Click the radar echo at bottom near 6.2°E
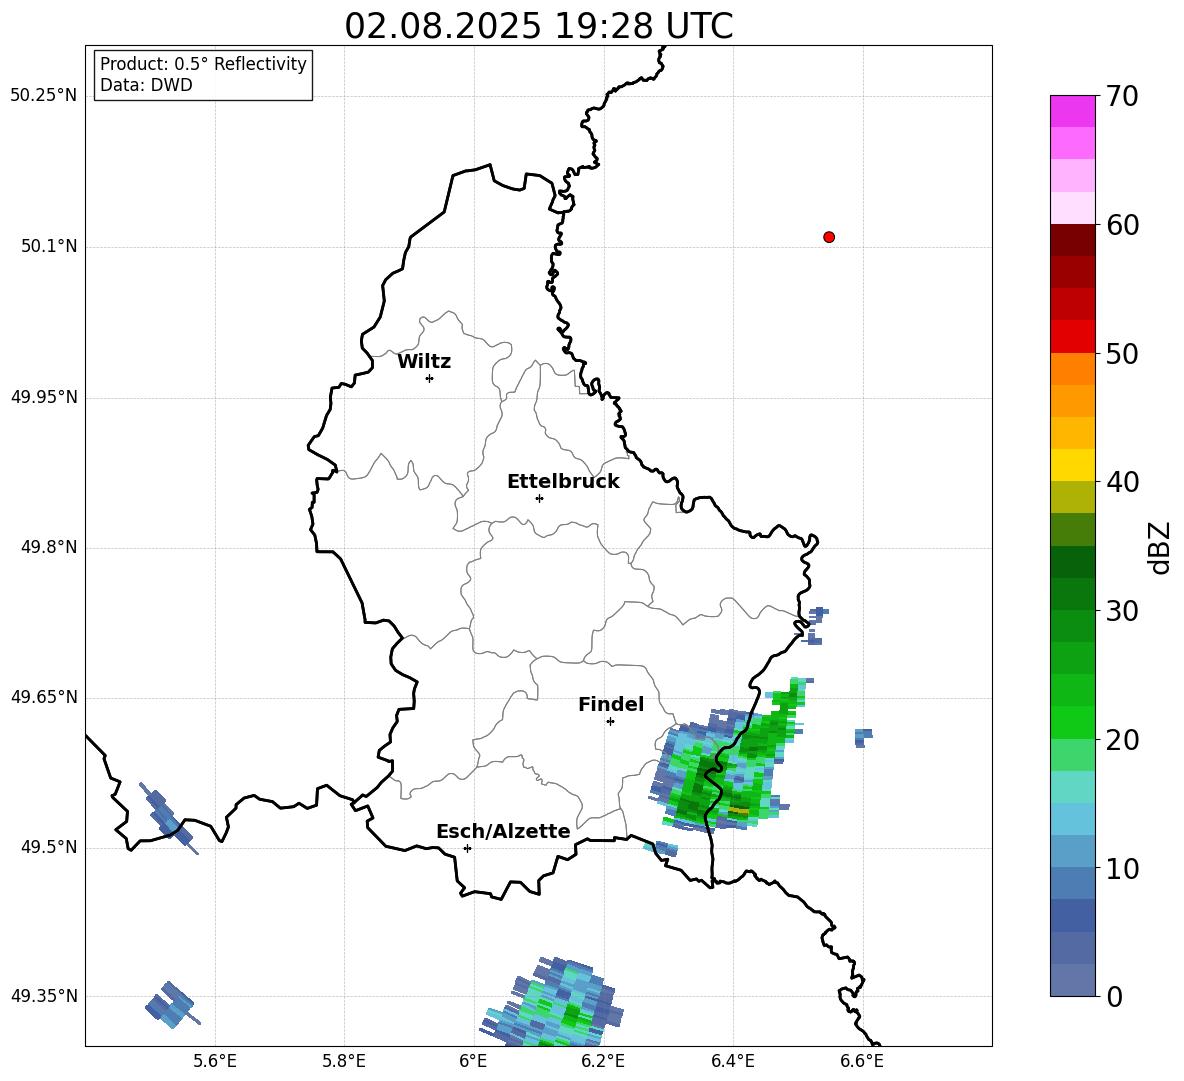 point(553,1002)
